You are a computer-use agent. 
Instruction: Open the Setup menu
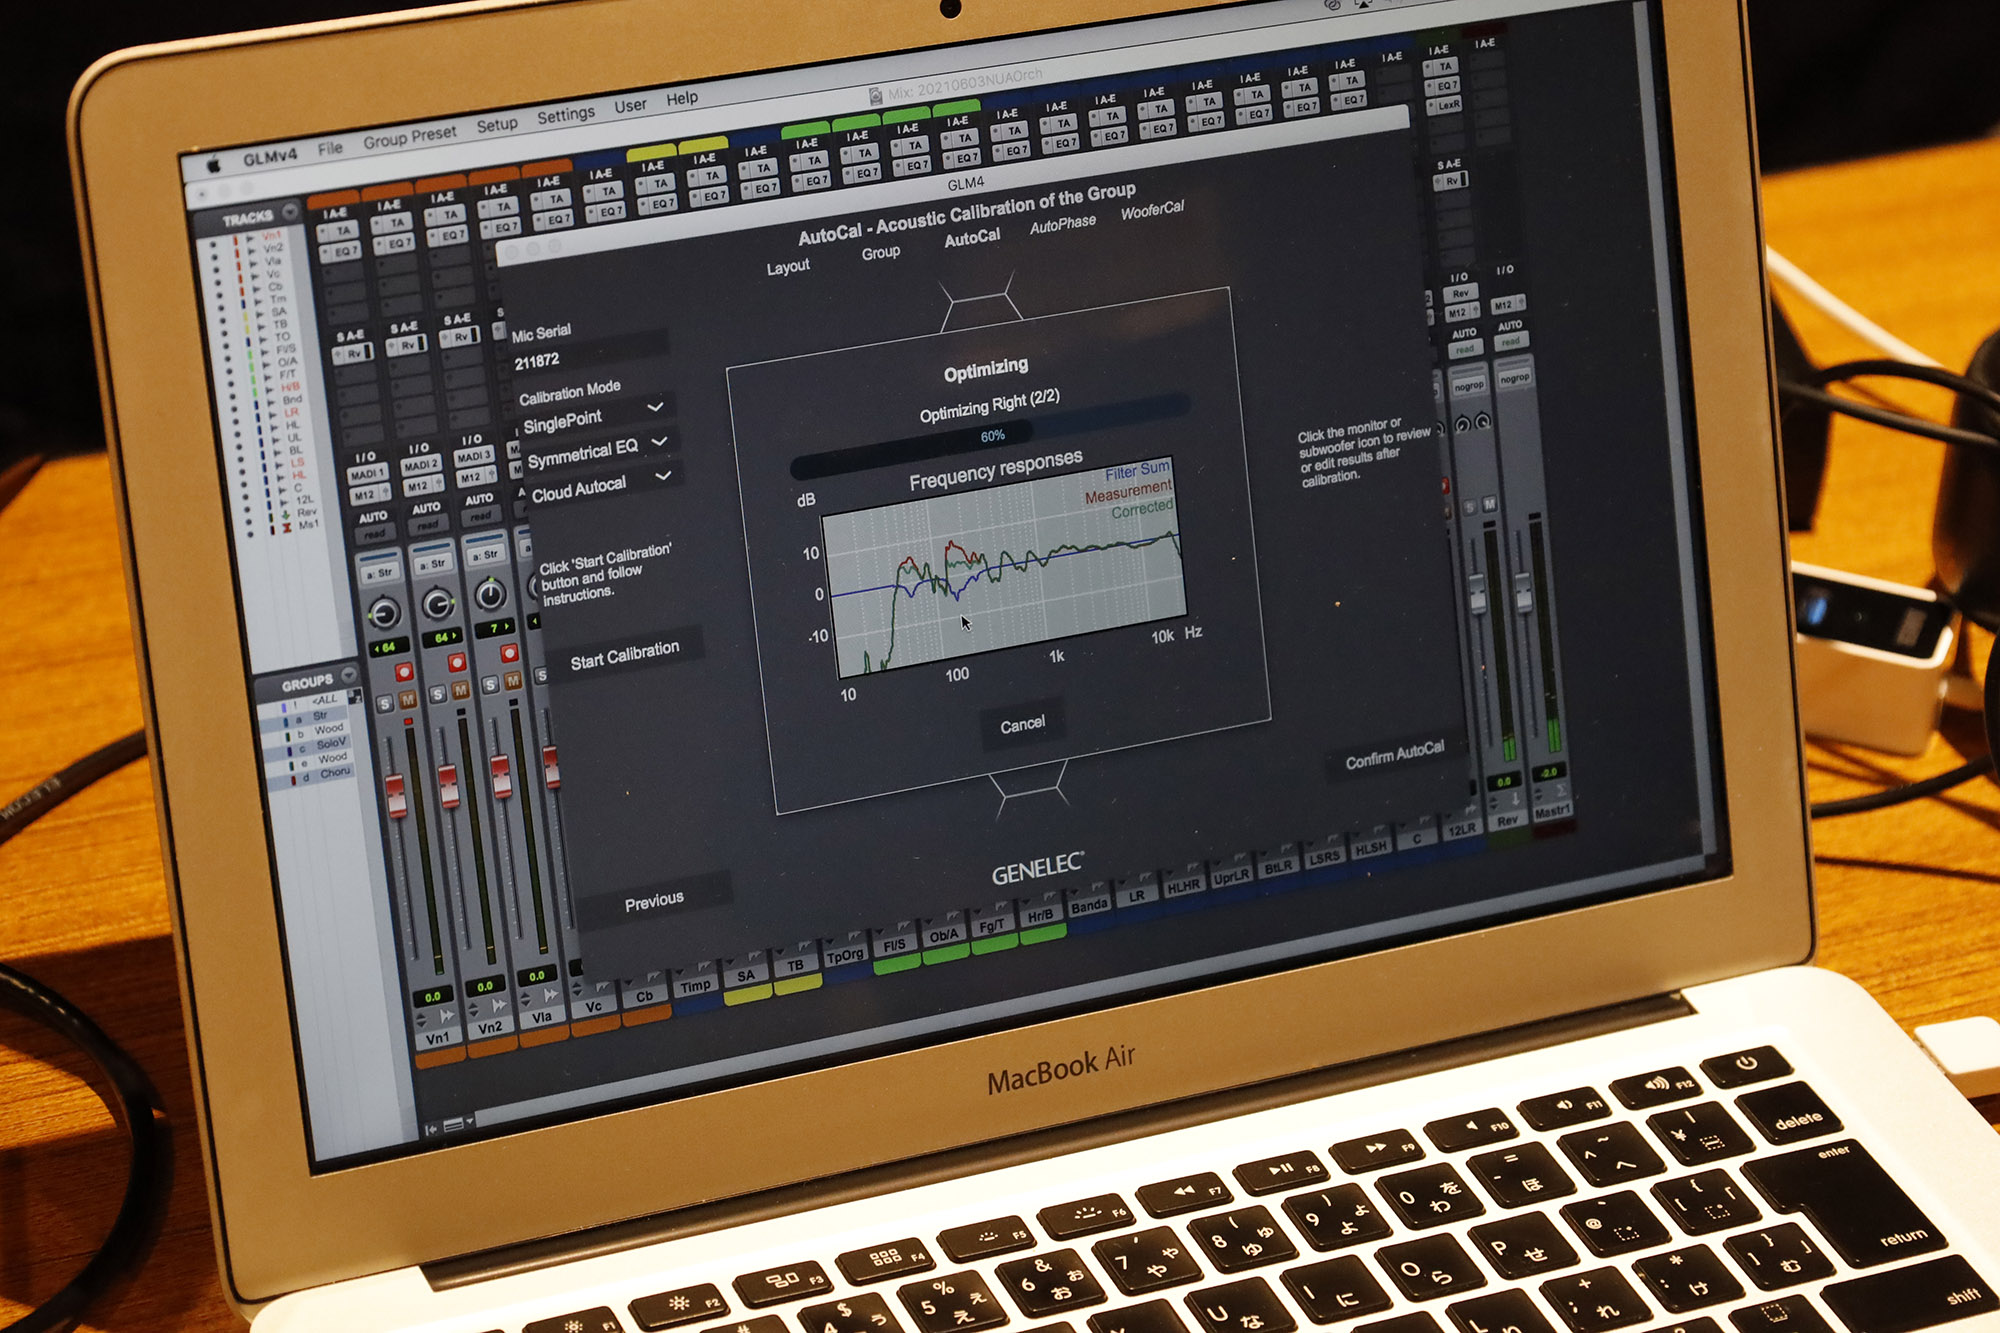pyautogui.click(x=497, y=125)
